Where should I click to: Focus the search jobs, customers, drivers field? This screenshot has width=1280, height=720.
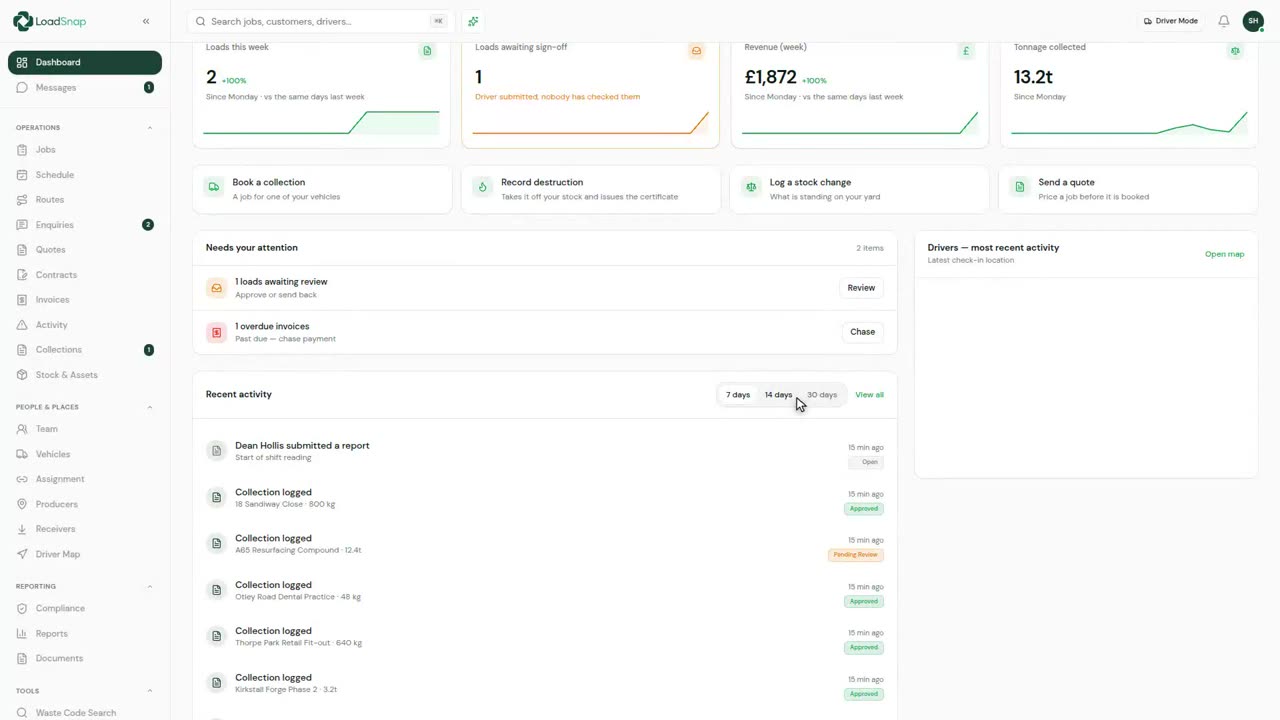click(320, 21)
